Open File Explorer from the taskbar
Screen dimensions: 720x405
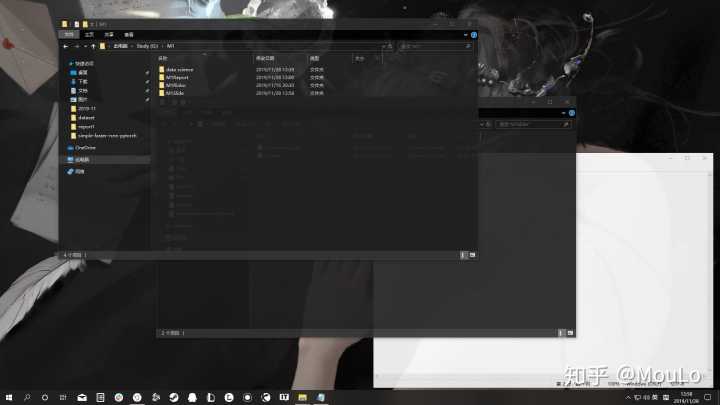coord(303,398)
